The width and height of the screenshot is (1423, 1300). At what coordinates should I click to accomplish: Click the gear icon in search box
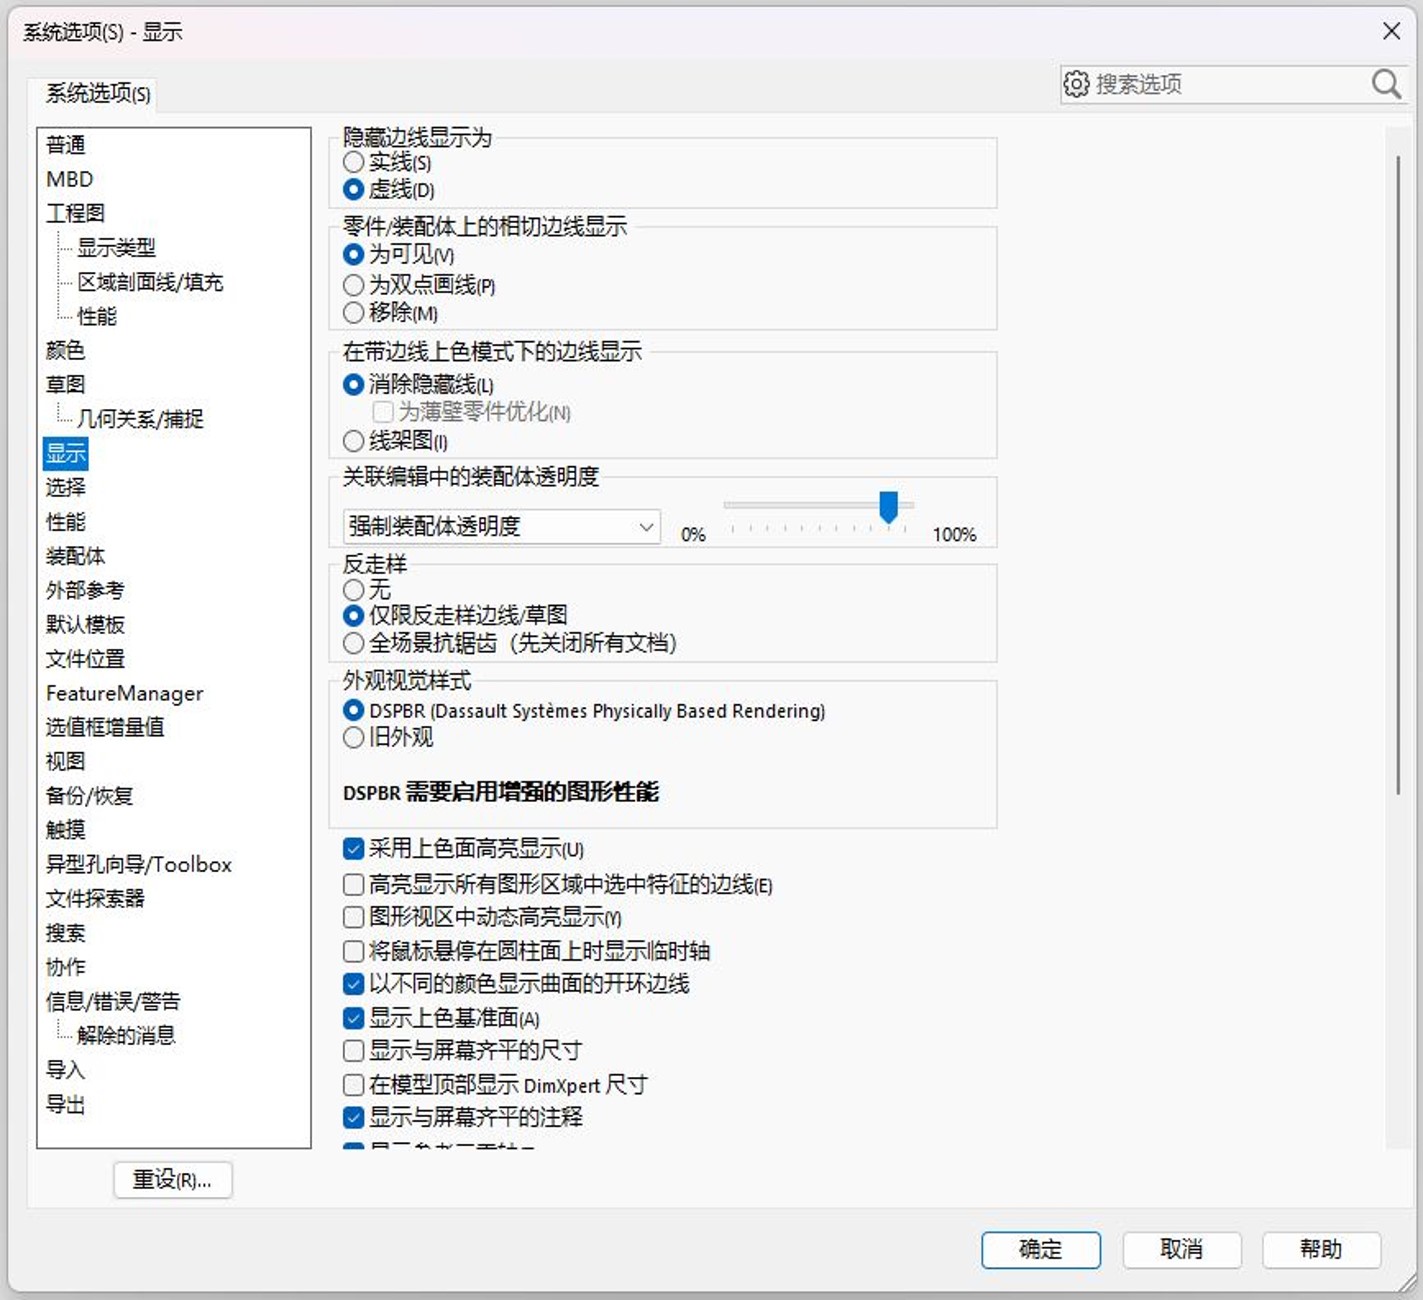coord(1076,84)
